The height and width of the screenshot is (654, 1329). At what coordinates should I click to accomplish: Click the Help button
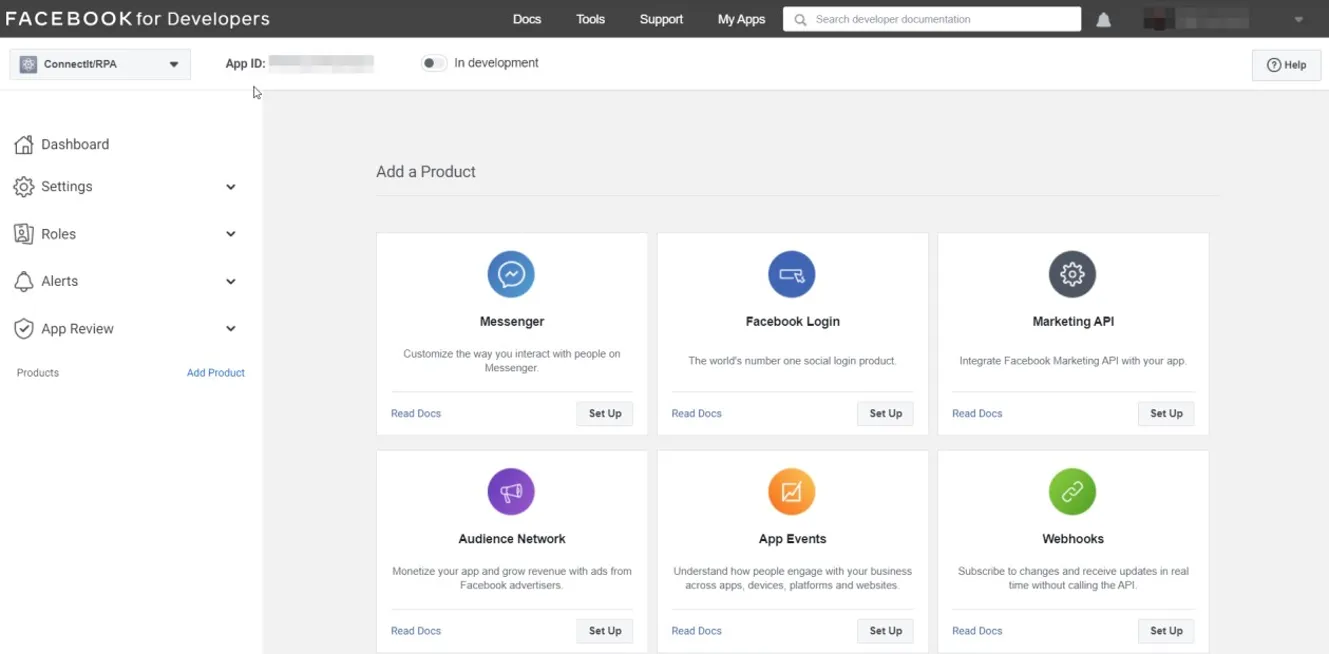tap(1286, 65)
